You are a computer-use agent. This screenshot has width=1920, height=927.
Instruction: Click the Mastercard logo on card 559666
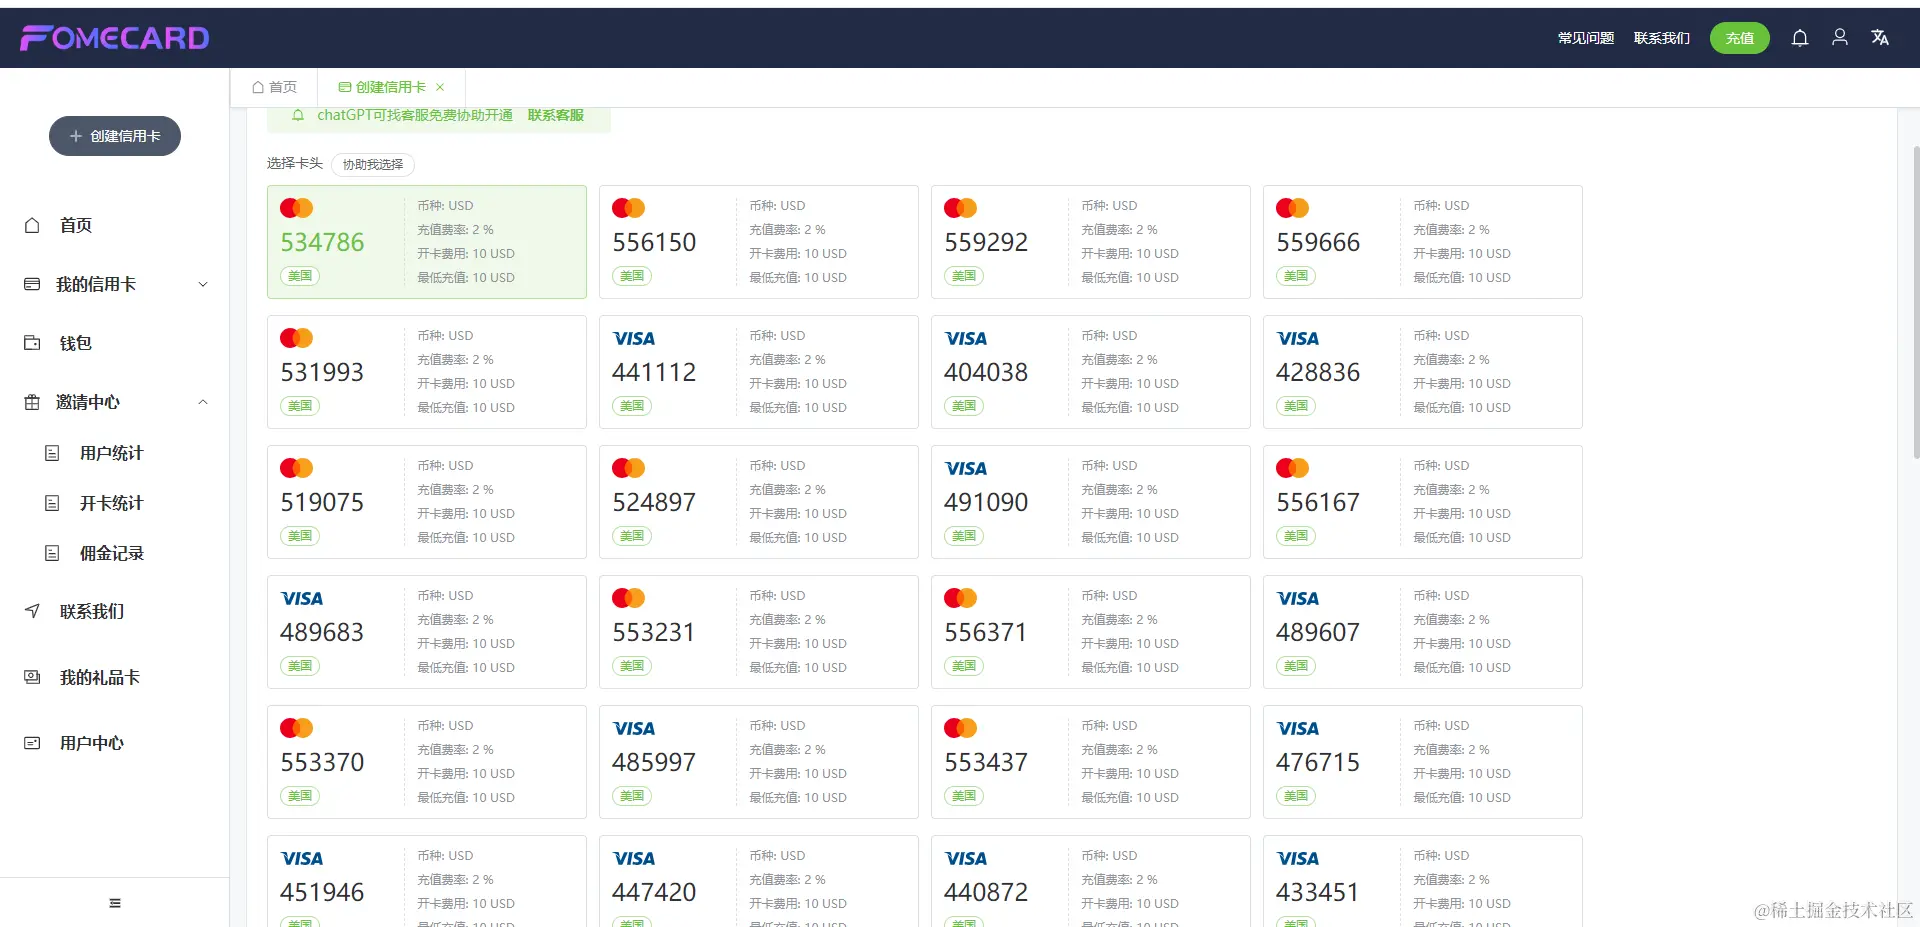coord(1292,208)
